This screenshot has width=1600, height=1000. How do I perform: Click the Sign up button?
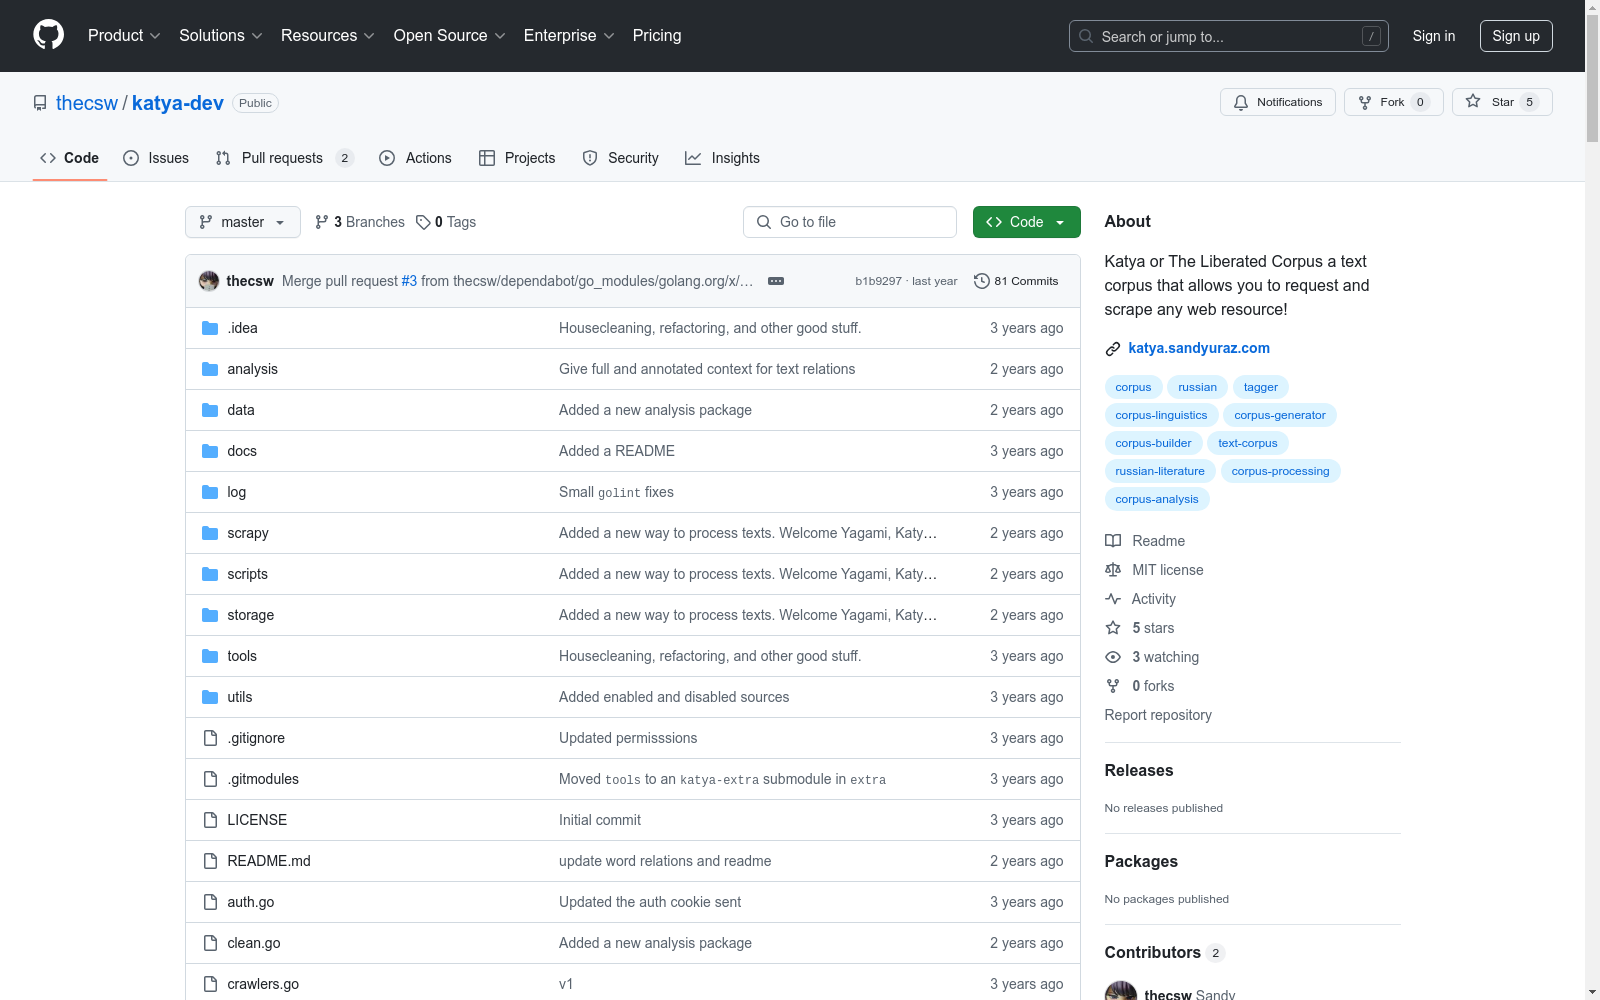click(1516, 36)
